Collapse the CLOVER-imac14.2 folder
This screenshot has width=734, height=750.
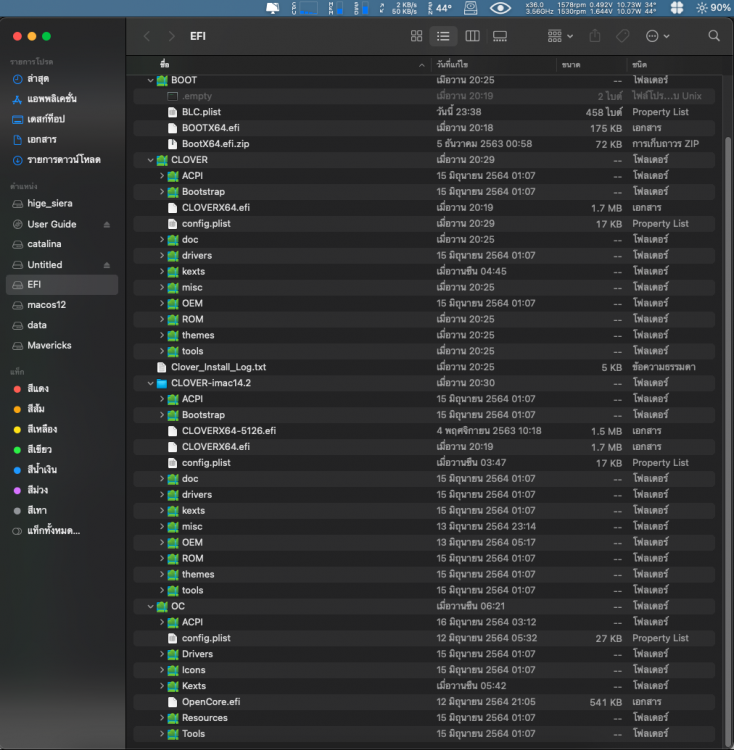pos(151,383)
